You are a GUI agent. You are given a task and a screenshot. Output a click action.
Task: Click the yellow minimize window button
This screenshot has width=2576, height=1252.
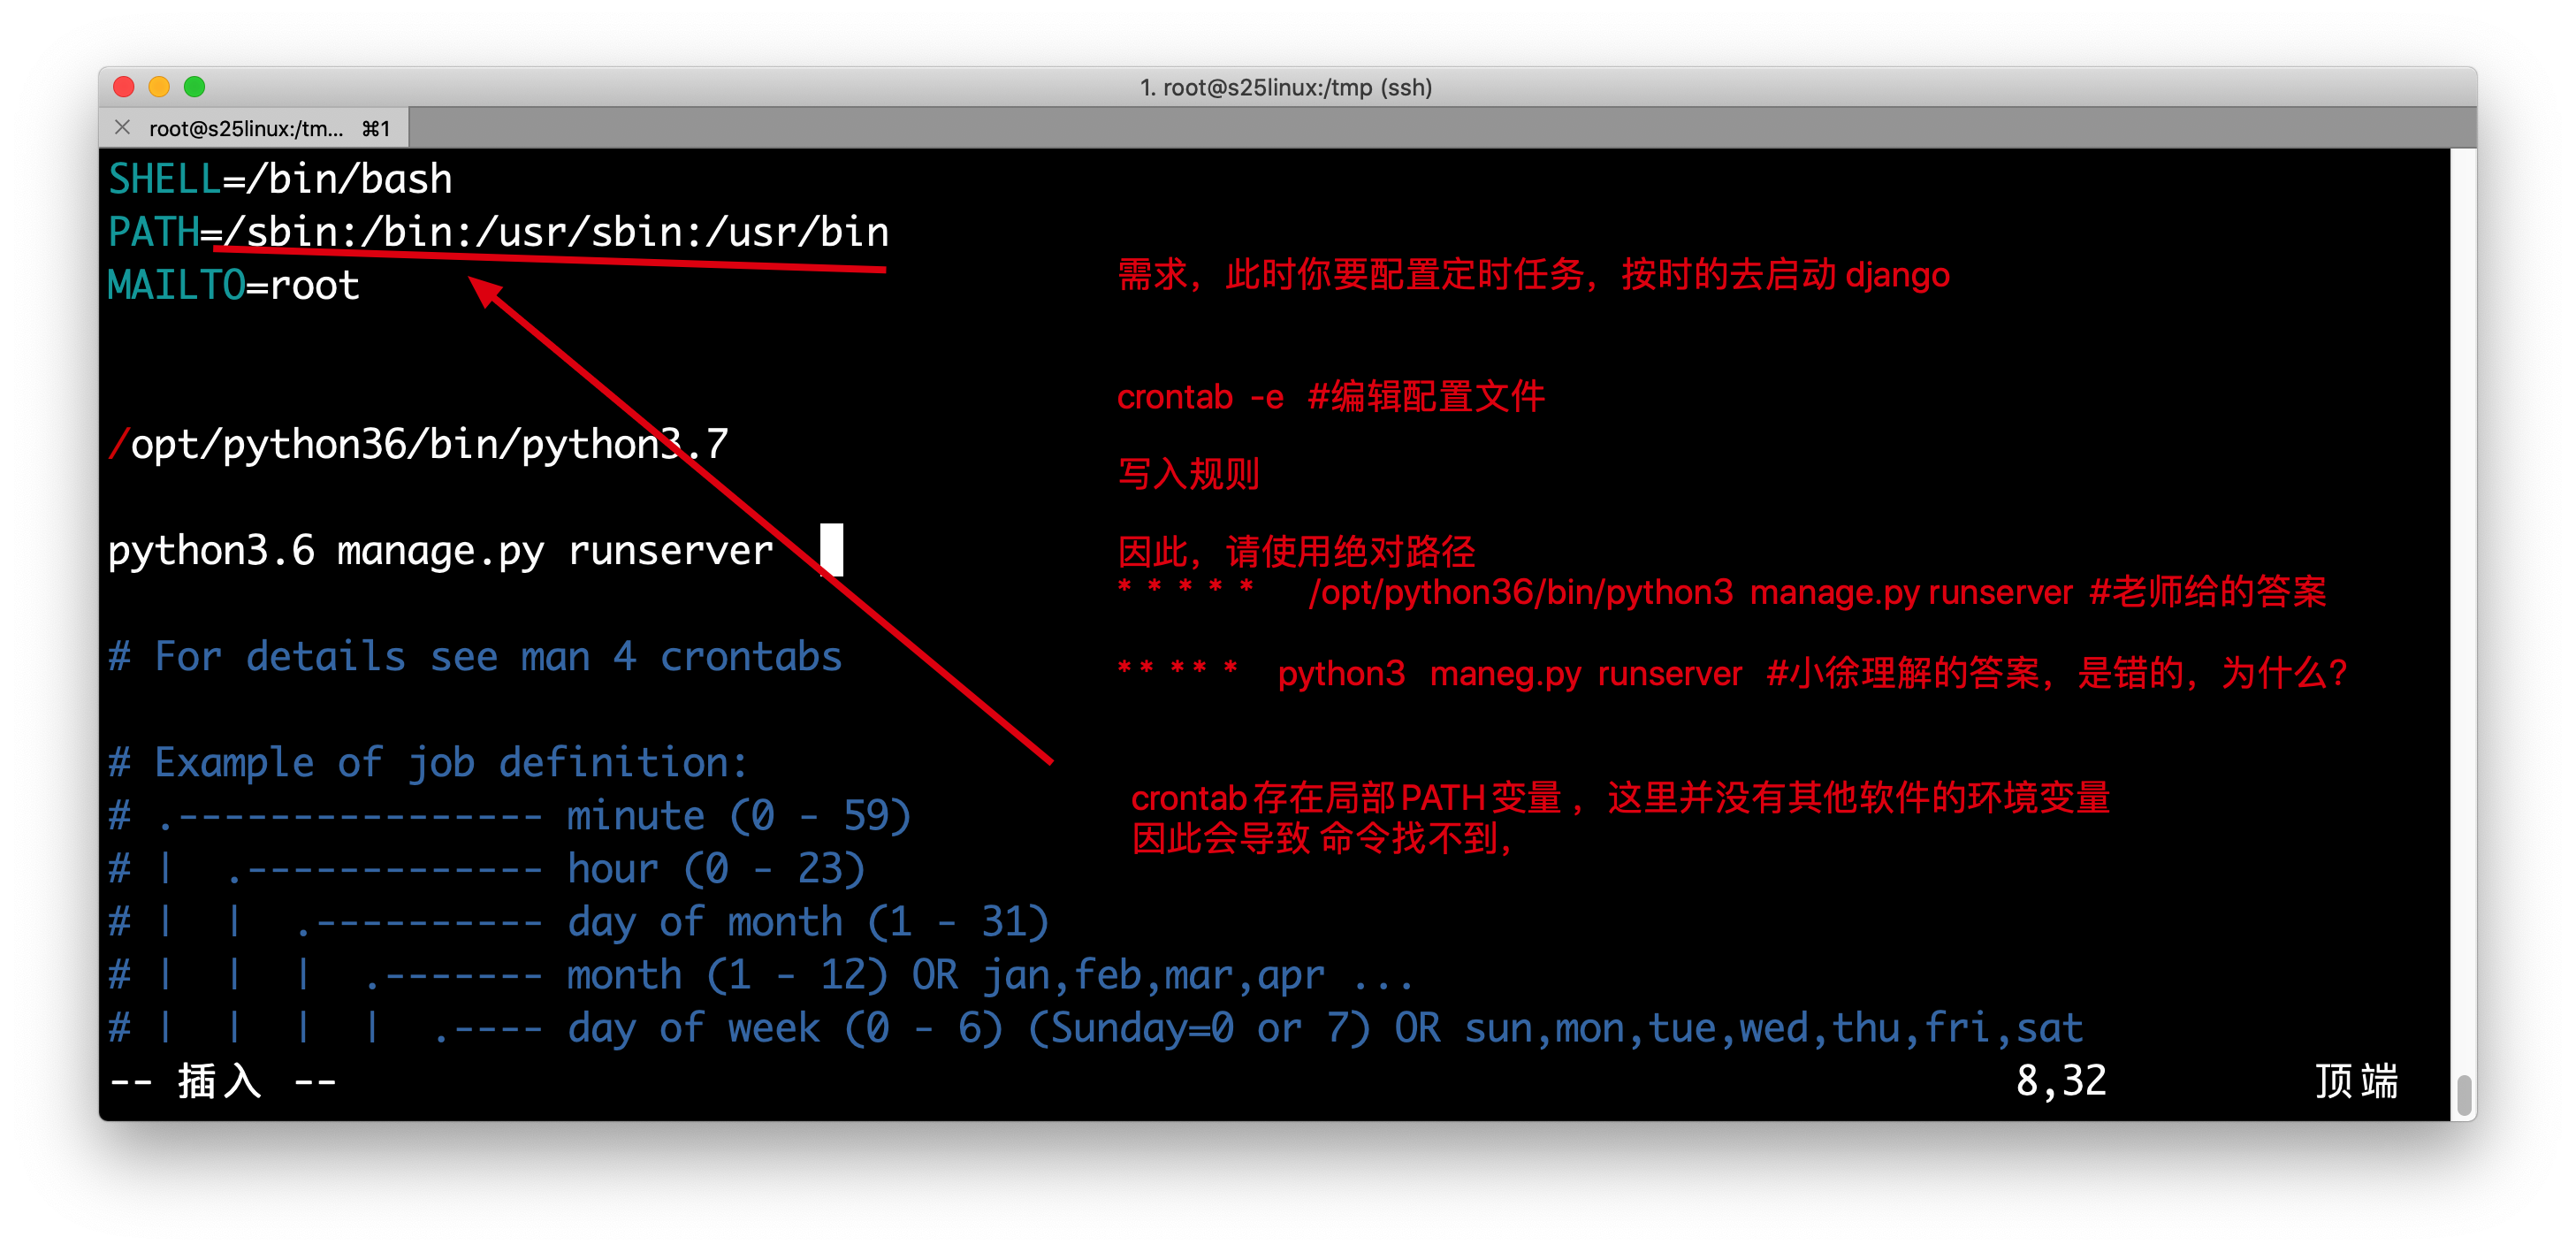coord(159,87)
